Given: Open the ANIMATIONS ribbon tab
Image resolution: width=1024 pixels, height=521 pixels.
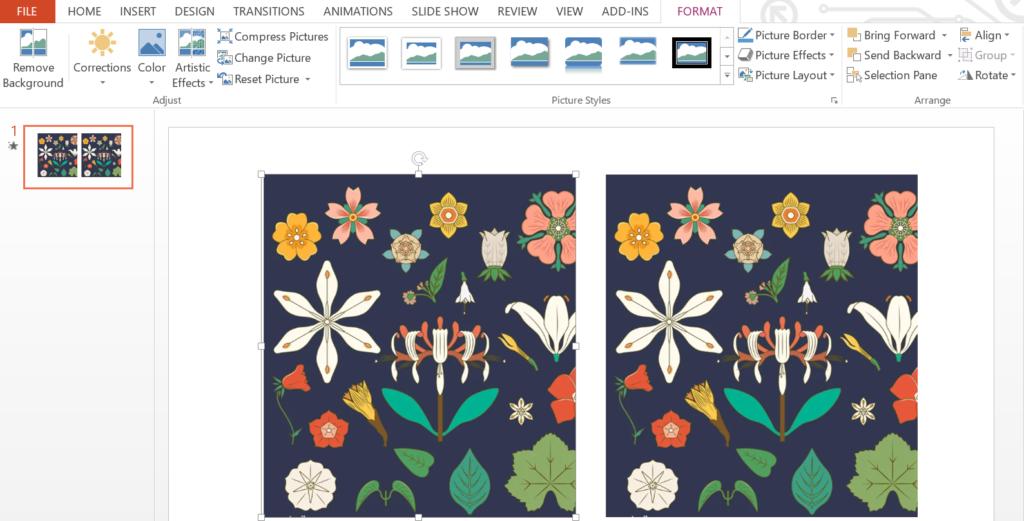Looking at the screenshot, I should point(358,12).
